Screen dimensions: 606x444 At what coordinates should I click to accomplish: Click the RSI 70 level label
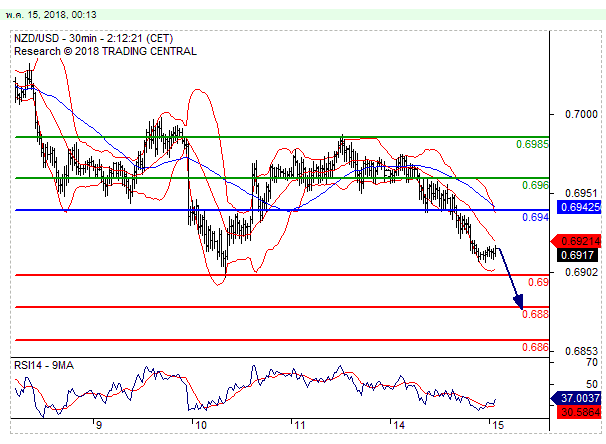click(x=592, y=362)
